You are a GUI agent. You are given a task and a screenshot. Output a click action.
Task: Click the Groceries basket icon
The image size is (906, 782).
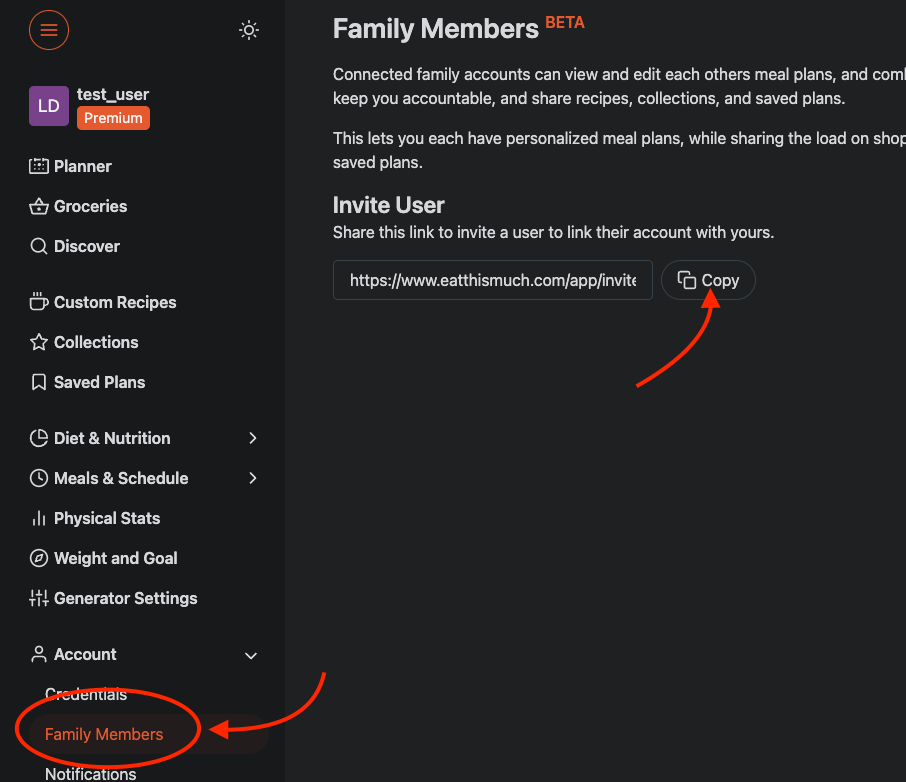click(39, 206)
